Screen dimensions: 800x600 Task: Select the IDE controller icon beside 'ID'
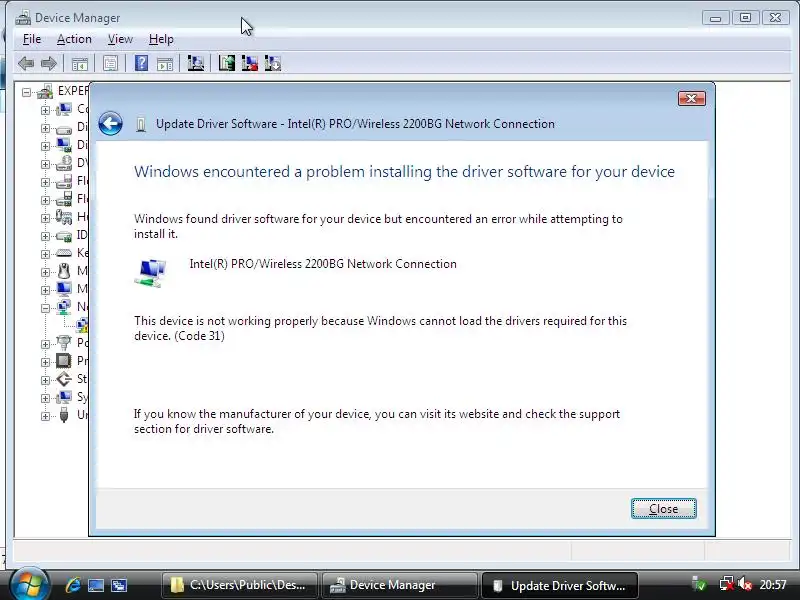64,235
